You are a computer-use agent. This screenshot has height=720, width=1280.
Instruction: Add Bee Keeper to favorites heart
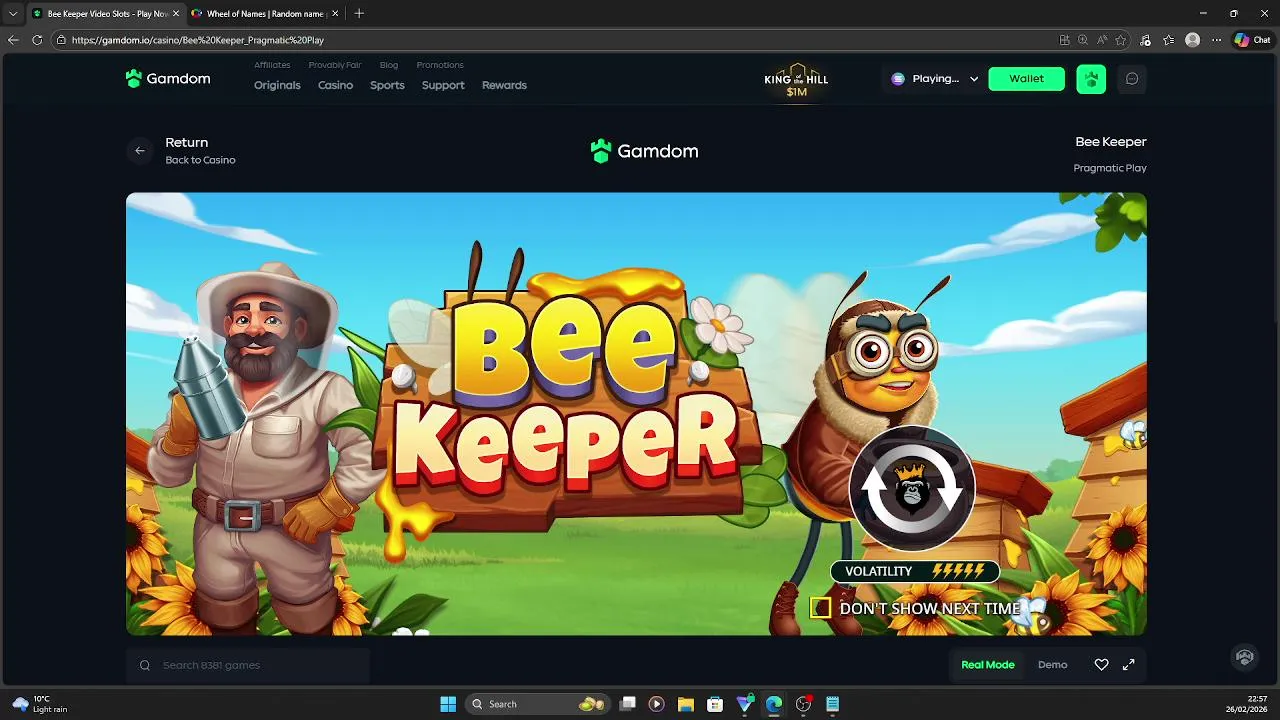point(1101,665)
